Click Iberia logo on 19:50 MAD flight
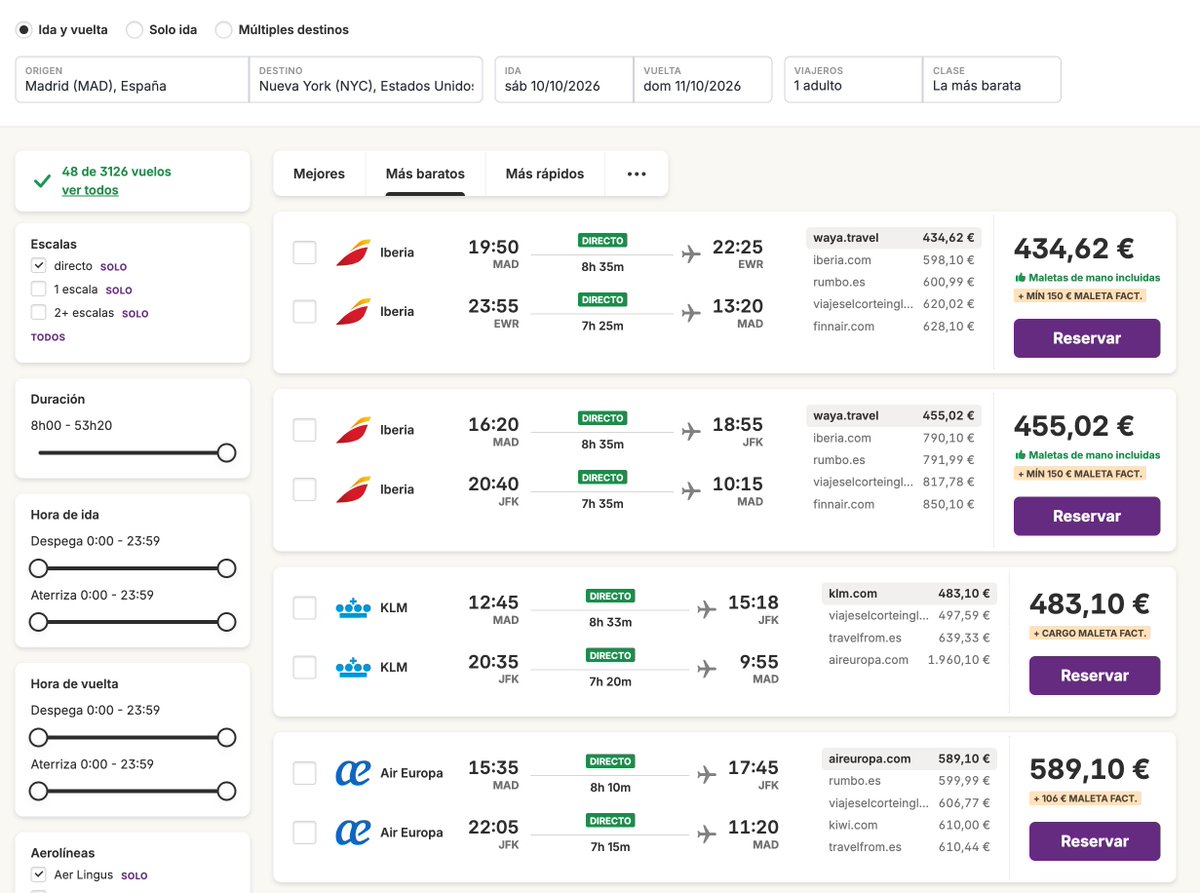 352,253
